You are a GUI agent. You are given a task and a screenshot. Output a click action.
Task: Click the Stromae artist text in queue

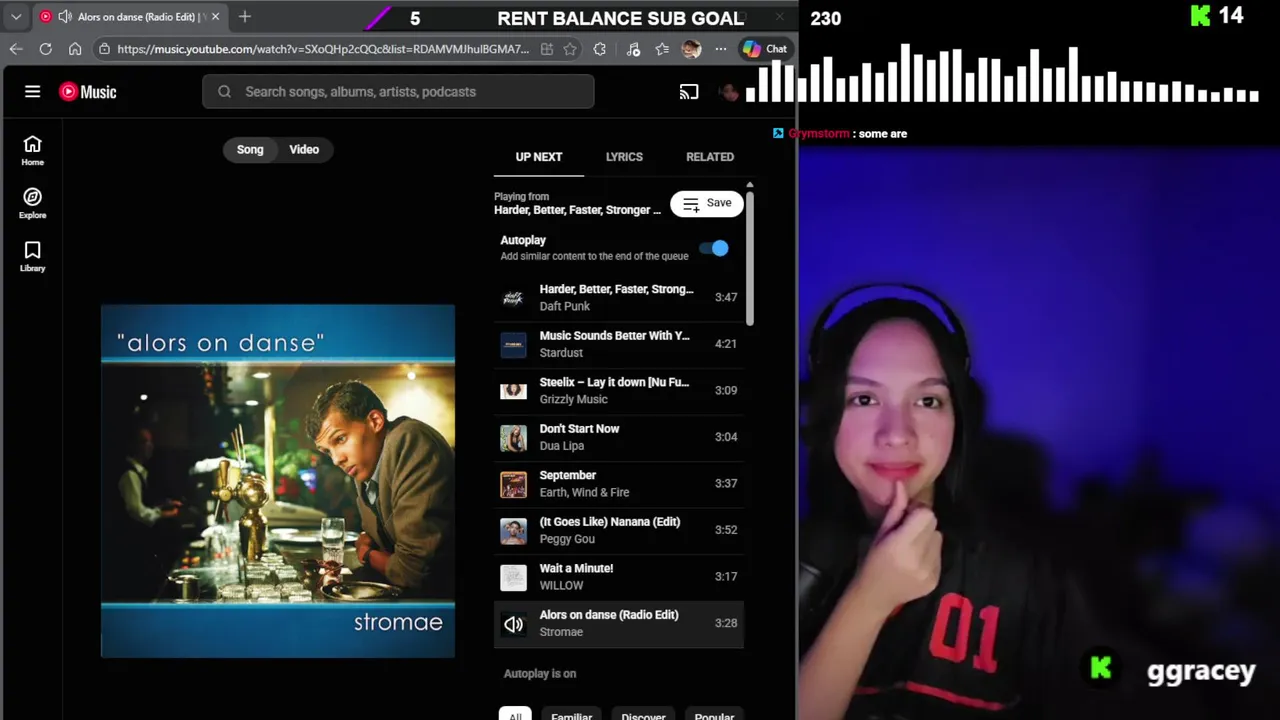click(561, 632)
